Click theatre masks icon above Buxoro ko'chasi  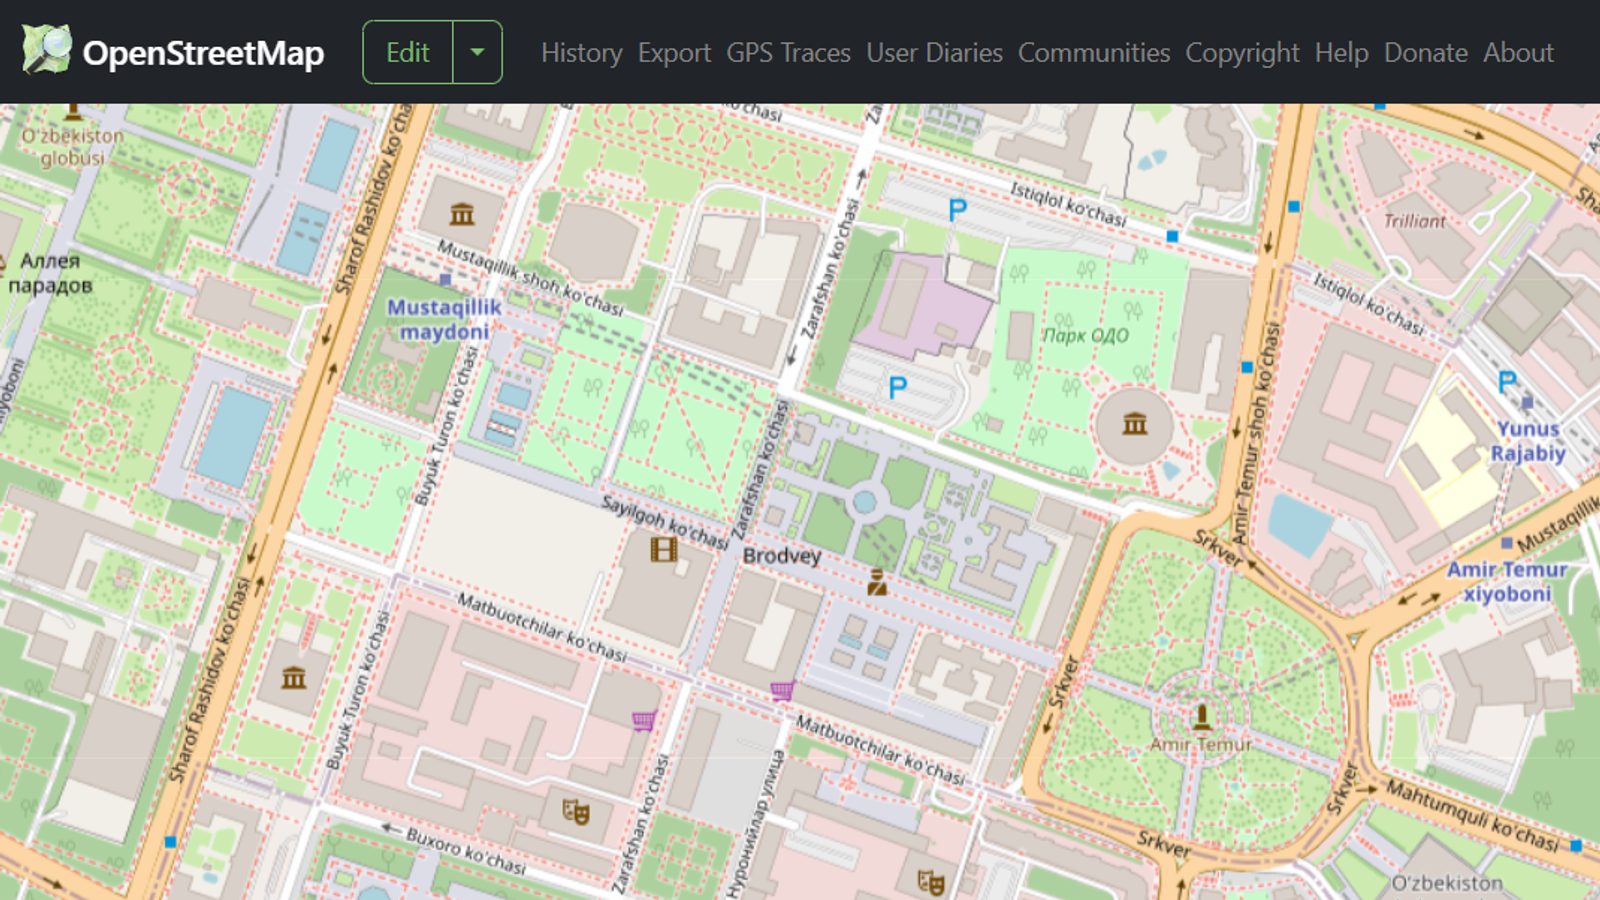coord(575,810)
